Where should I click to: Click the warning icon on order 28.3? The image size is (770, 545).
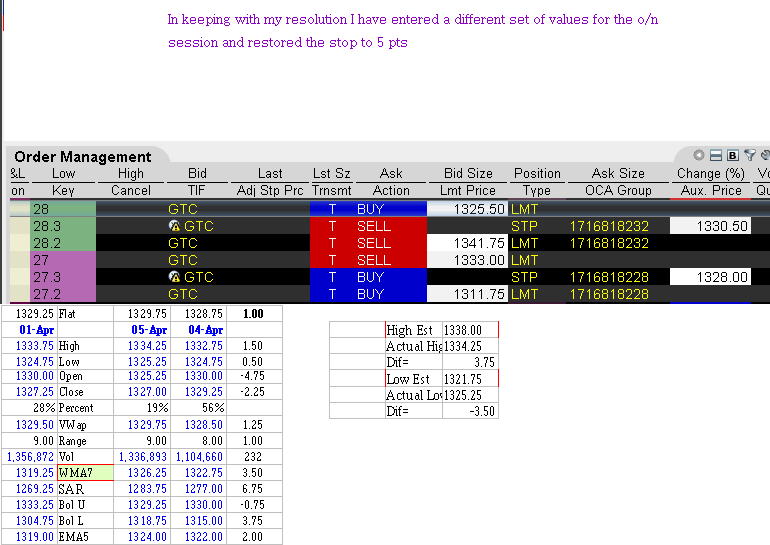tap(174, 226)
